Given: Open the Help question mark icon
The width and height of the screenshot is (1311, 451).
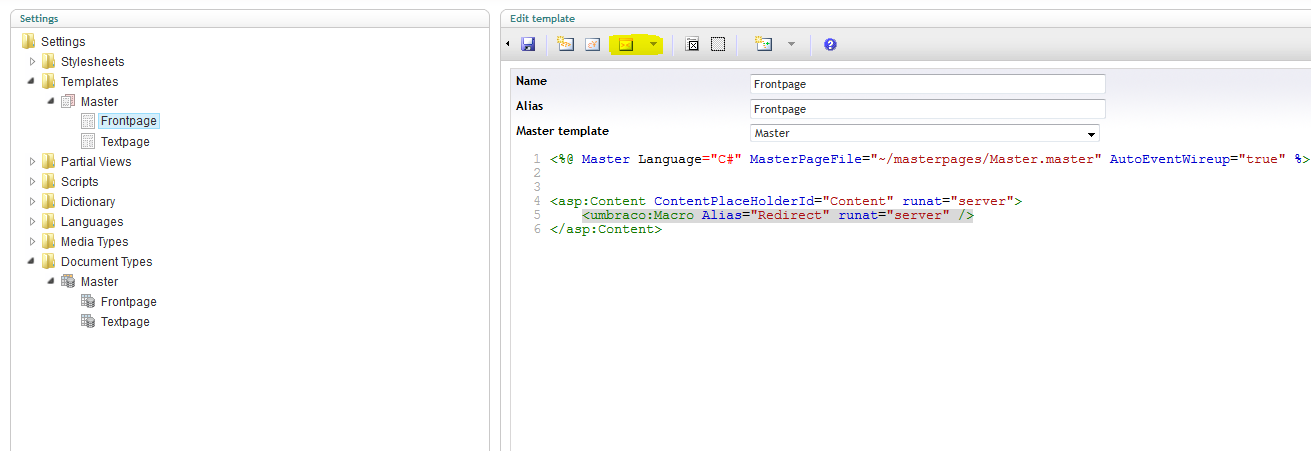Looking at the screenshot, I should click(x=830, y=44).
